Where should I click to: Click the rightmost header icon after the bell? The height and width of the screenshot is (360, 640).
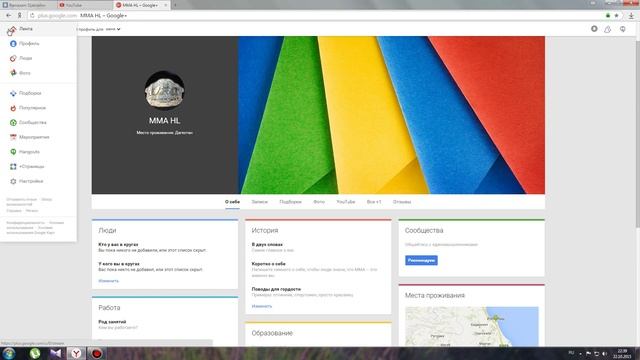click(623, 29)
